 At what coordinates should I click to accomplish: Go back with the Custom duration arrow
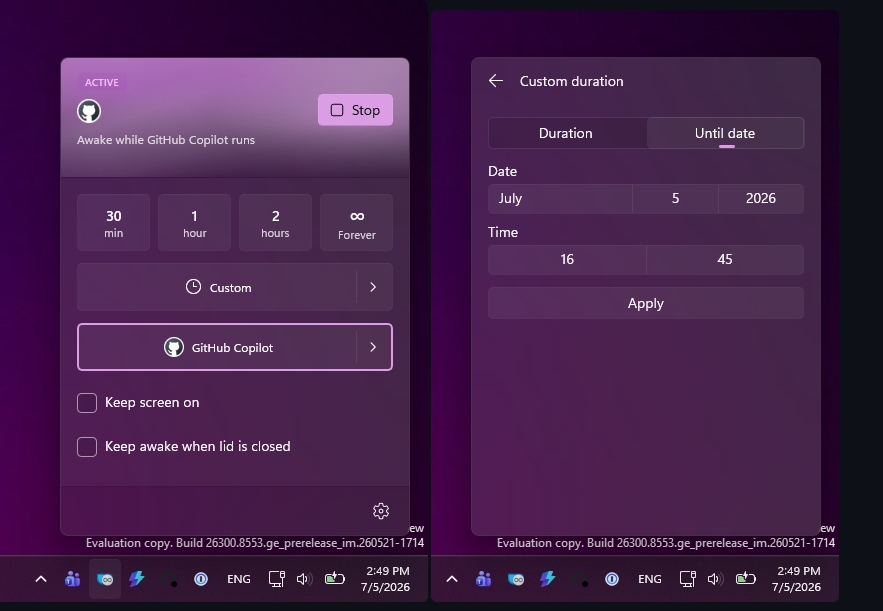click(x=496, y=81)
